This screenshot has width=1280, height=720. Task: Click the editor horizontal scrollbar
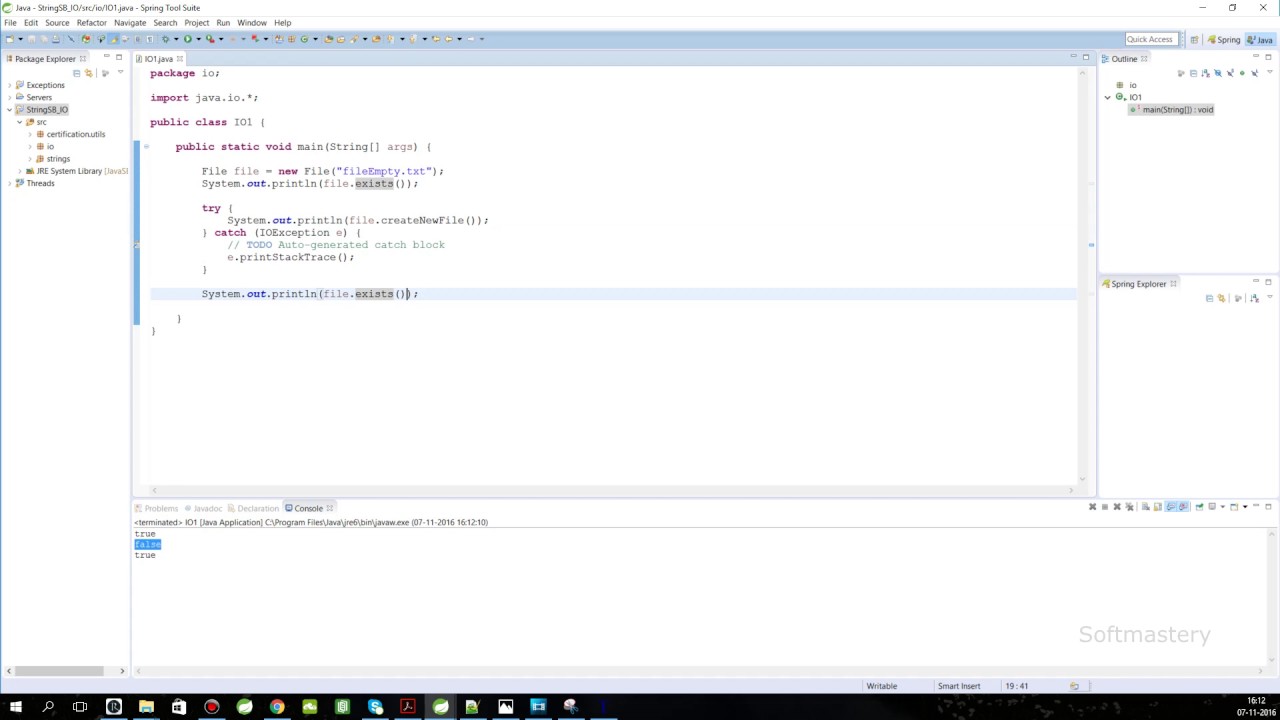click(x=611, y=490)
